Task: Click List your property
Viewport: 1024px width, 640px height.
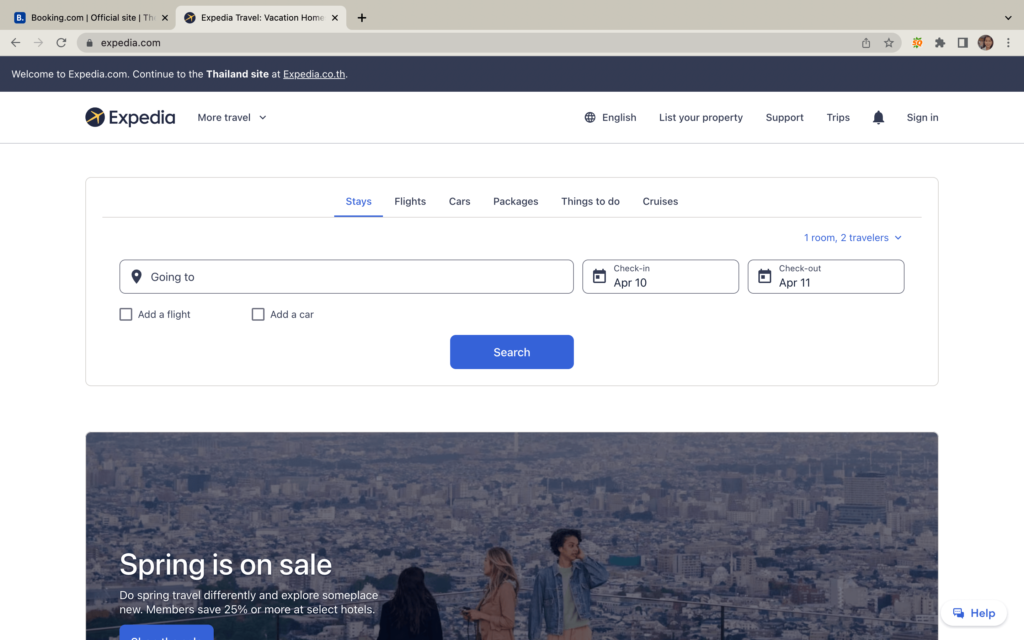Action: (701, 118)
